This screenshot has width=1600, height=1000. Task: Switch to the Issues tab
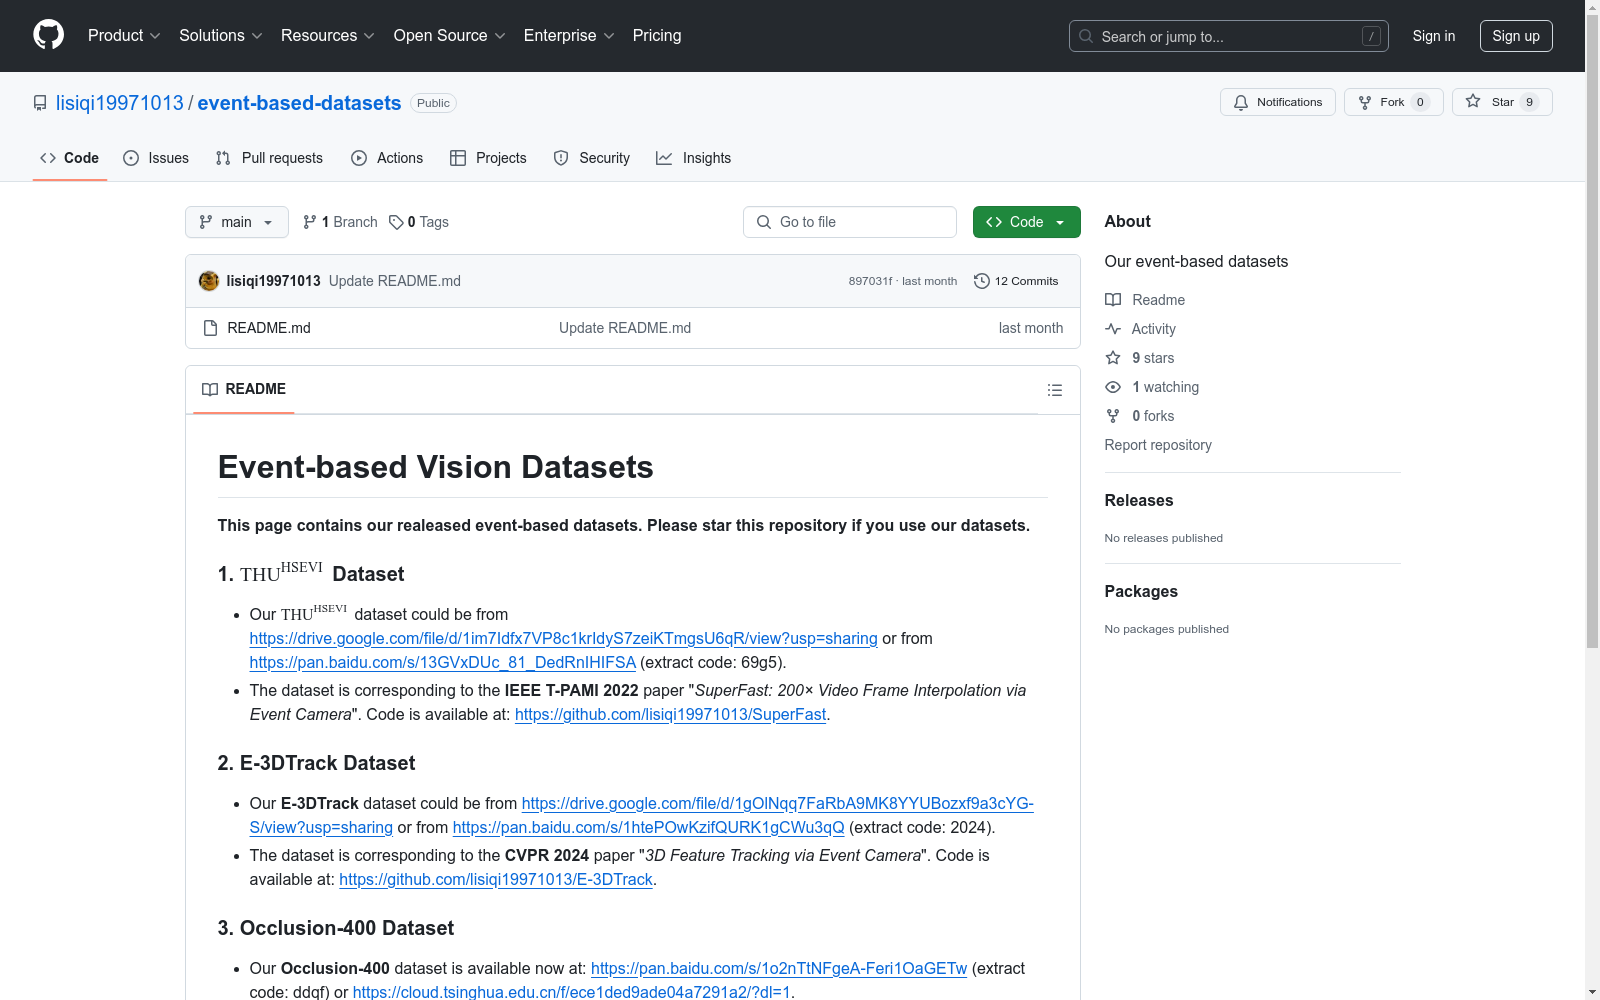point(156,158)
